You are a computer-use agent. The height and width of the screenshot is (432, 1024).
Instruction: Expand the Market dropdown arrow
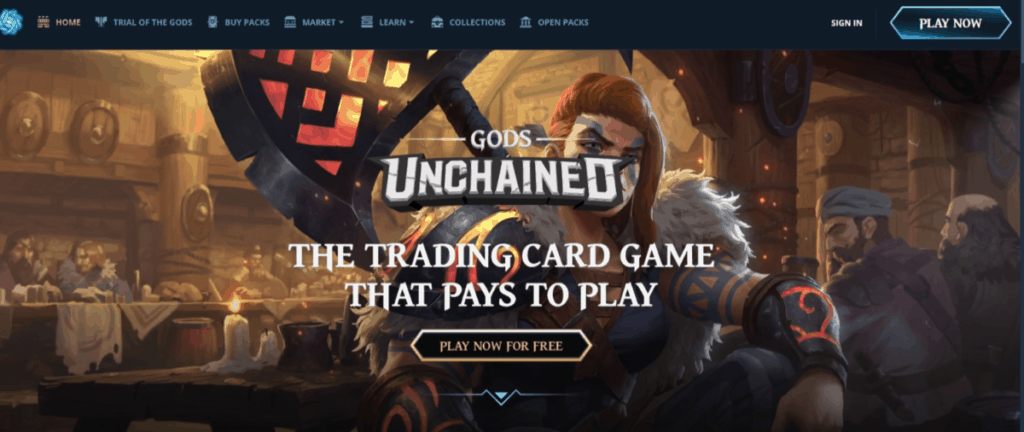coord(341,23)
